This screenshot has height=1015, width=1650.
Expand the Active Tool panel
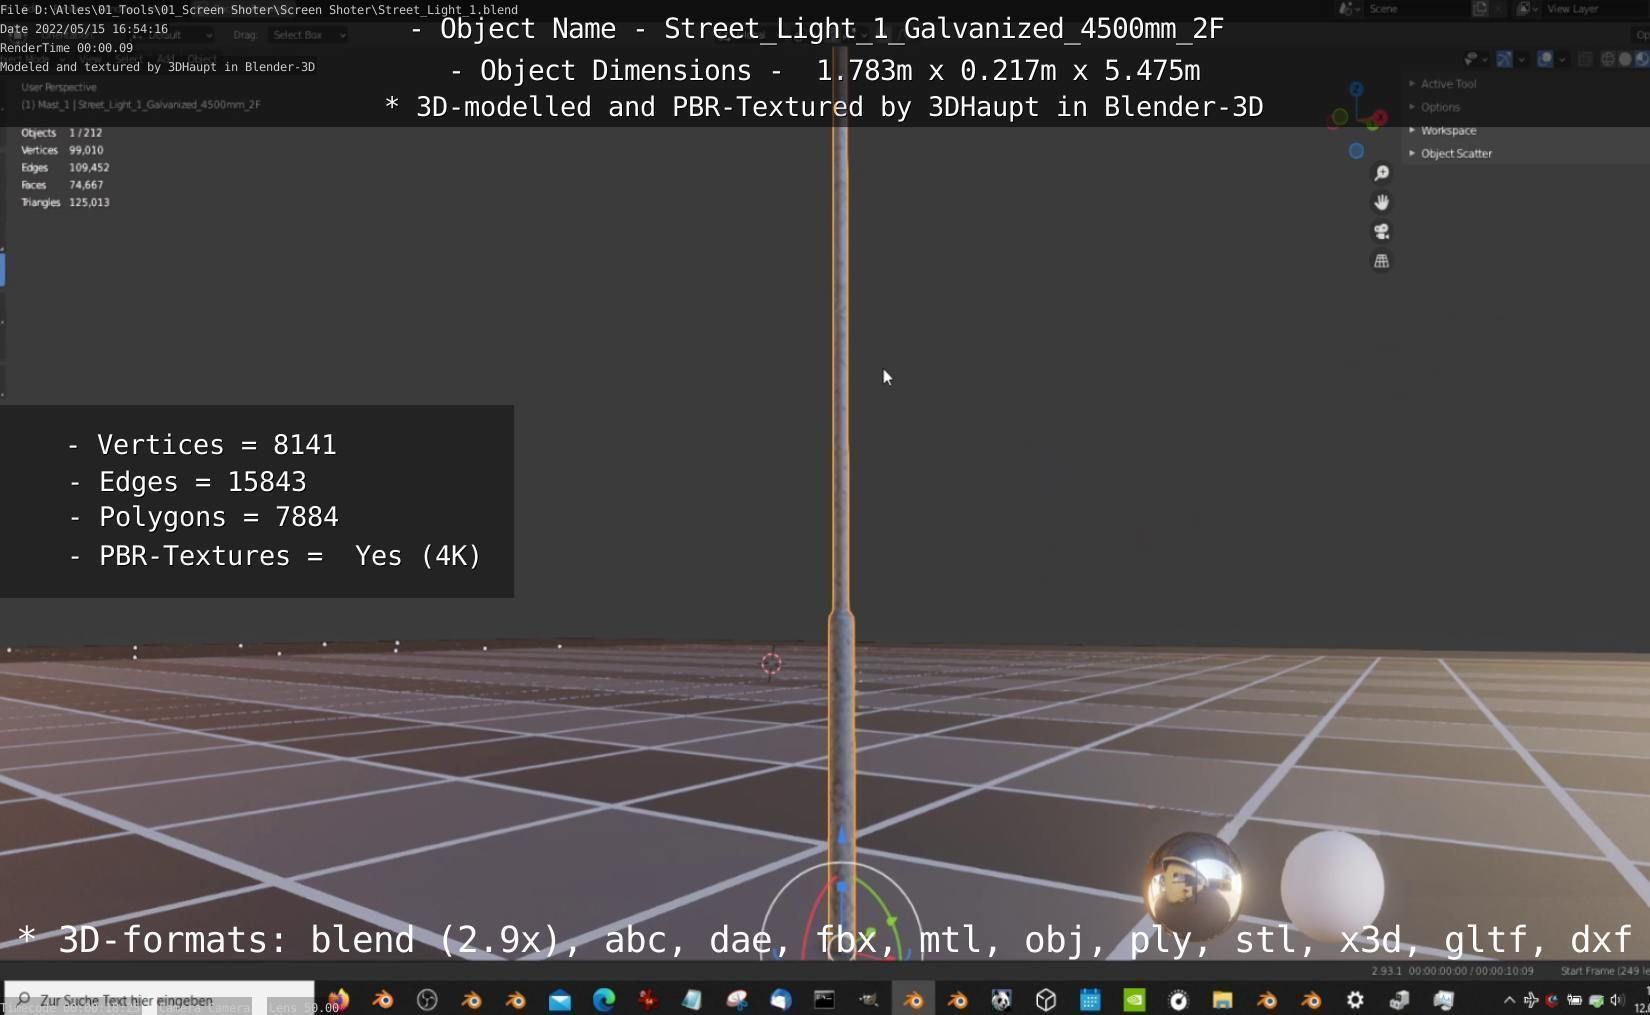(1443, 84)
